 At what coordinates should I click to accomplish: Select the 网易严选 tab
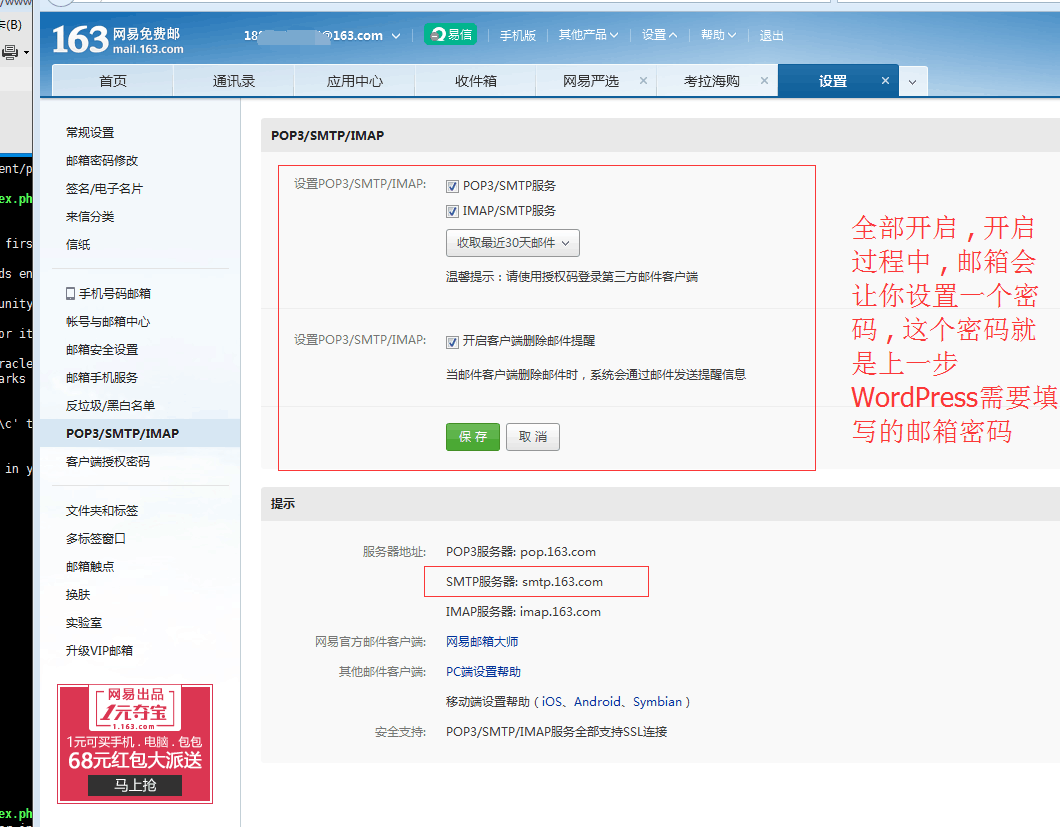coord(590,81)
